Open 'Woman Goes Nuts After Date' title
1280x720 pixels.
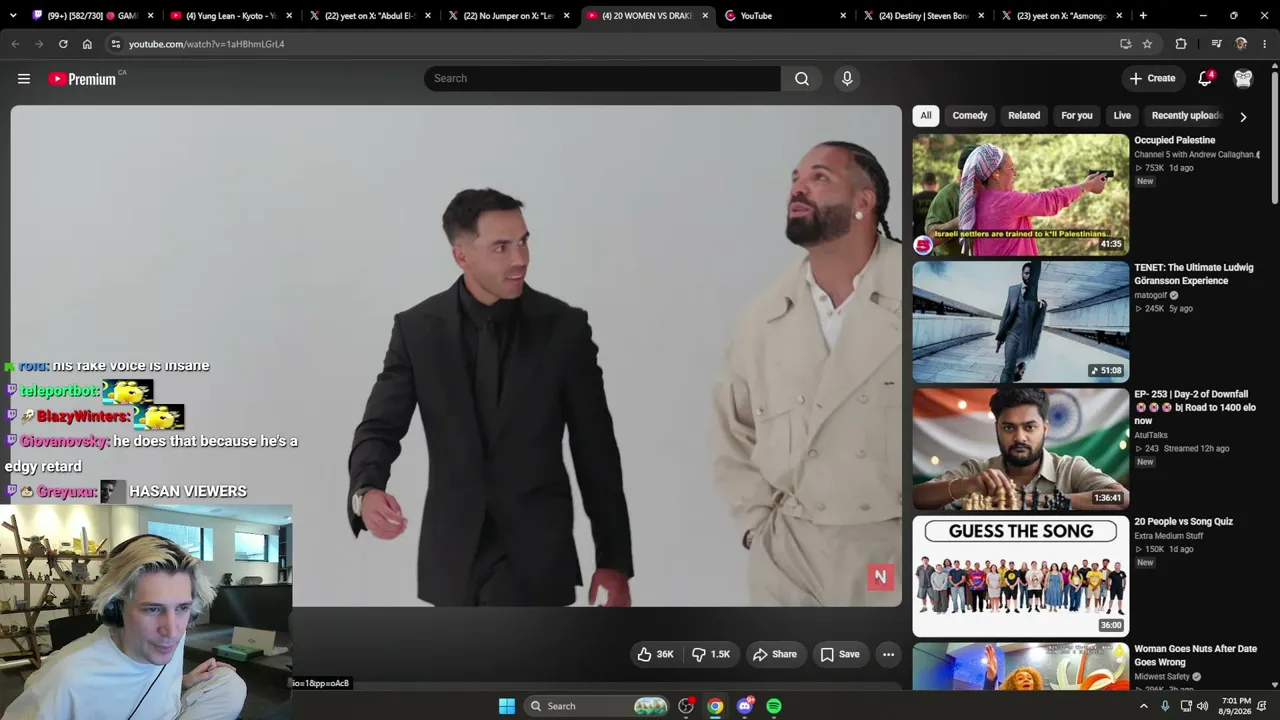(x=1195, y=655)
